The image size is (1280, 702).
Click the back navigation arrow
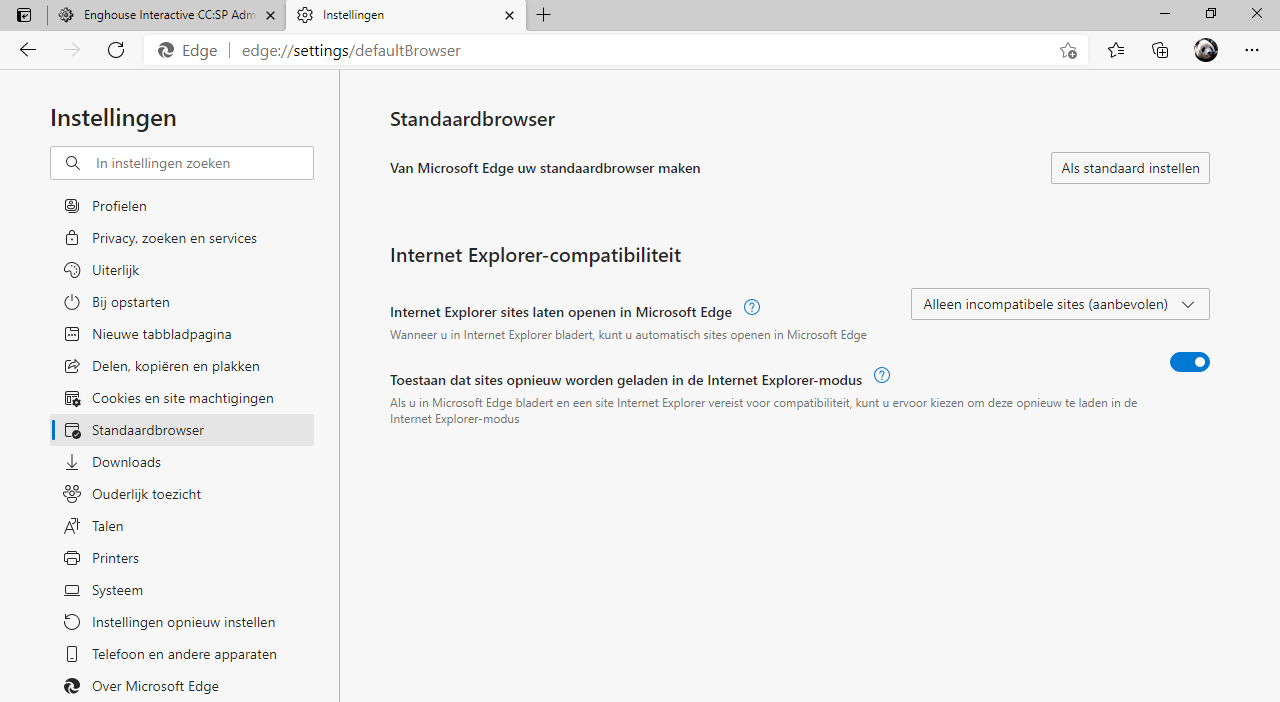pos(28,50)
